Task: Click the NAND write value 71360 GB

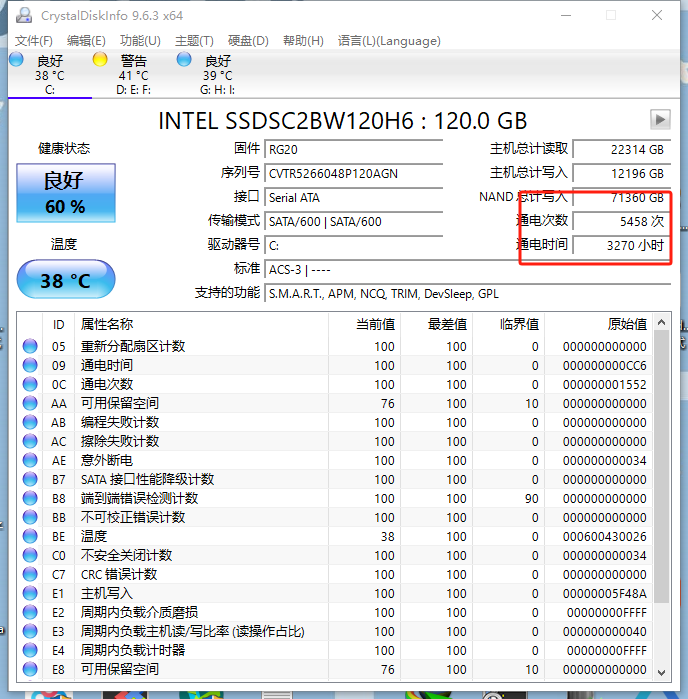Action: click(x=622, y=197)
